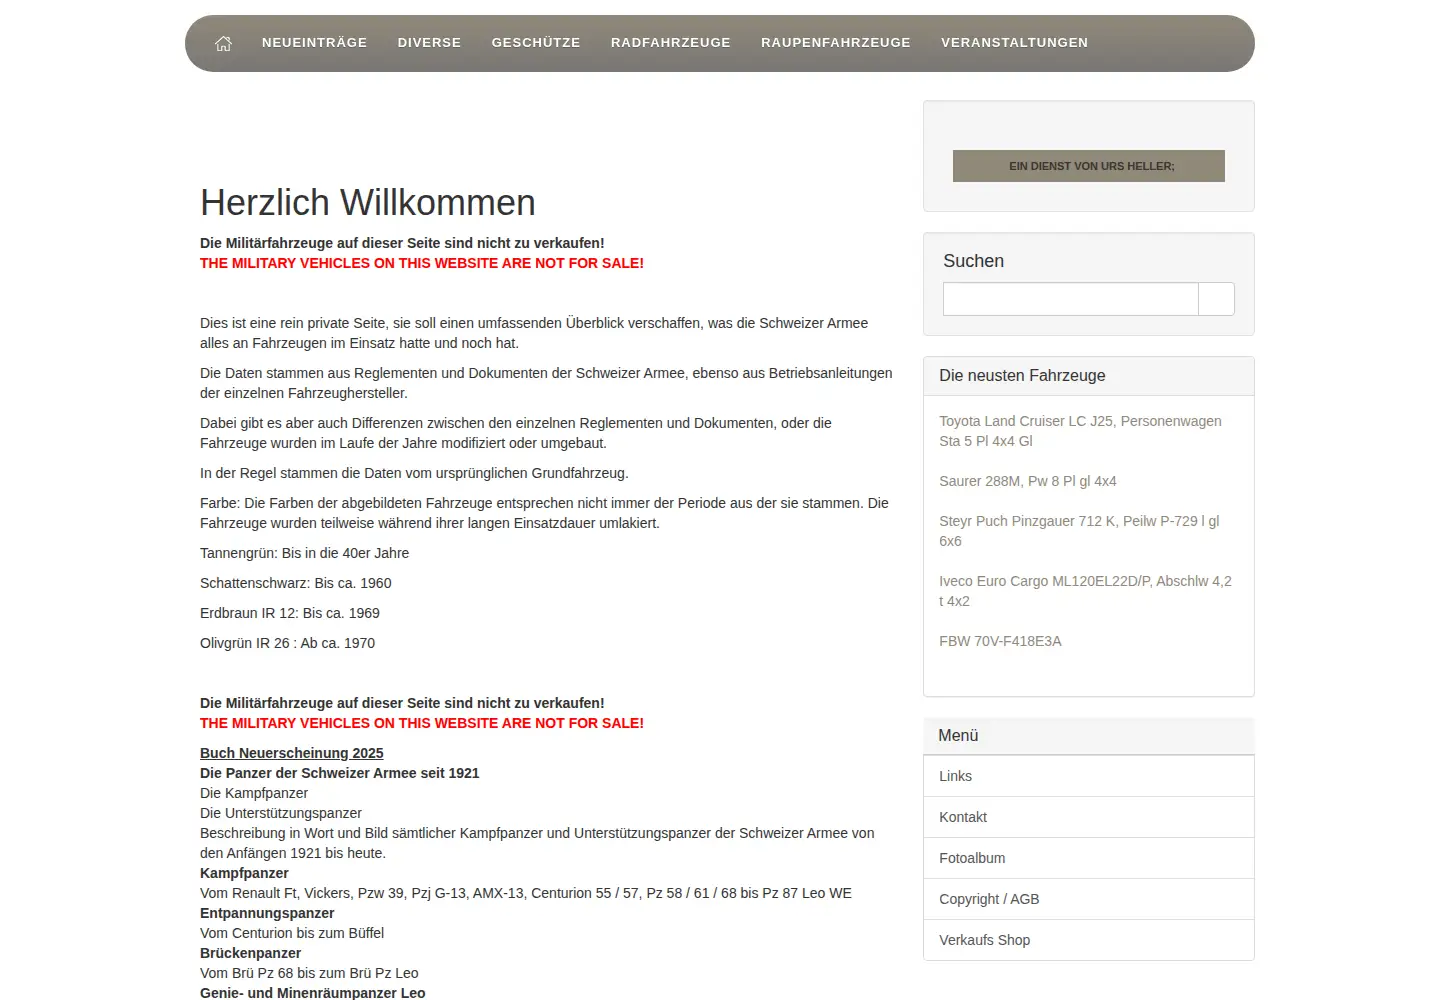This screenshot has width=1440, height=1000.
Task: Open the Veranstaltungen menu
Action: click(1014, 43)
